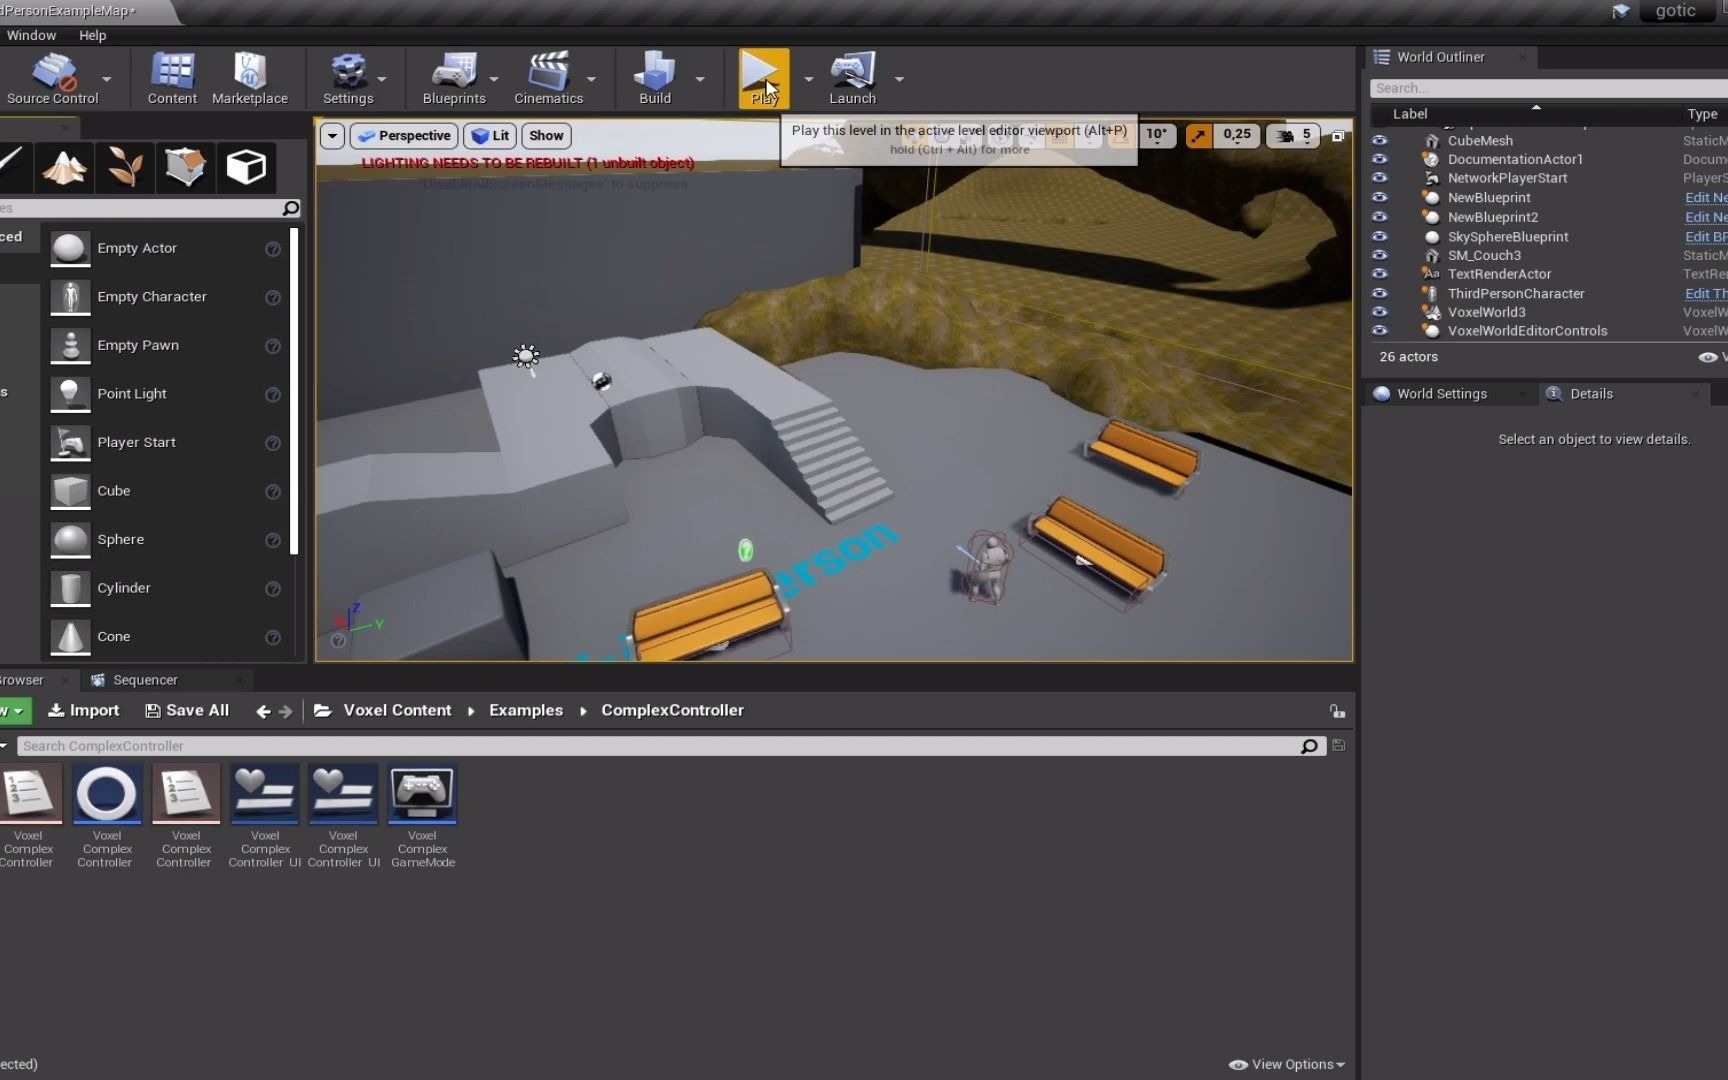Toggle SkySphereBlueprint visibility in World Outliner

(x=1381, y=237)
